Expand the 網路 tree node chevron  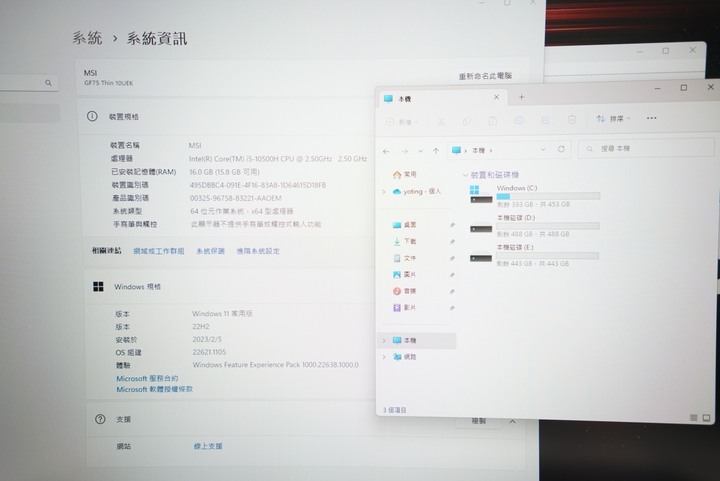tap(384, 357)
